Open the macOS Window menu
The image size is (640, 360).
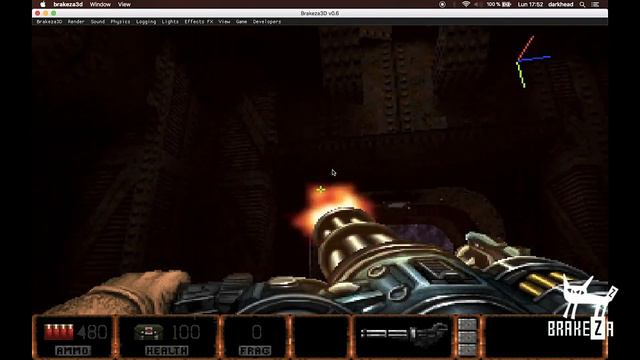click(100, 4)
